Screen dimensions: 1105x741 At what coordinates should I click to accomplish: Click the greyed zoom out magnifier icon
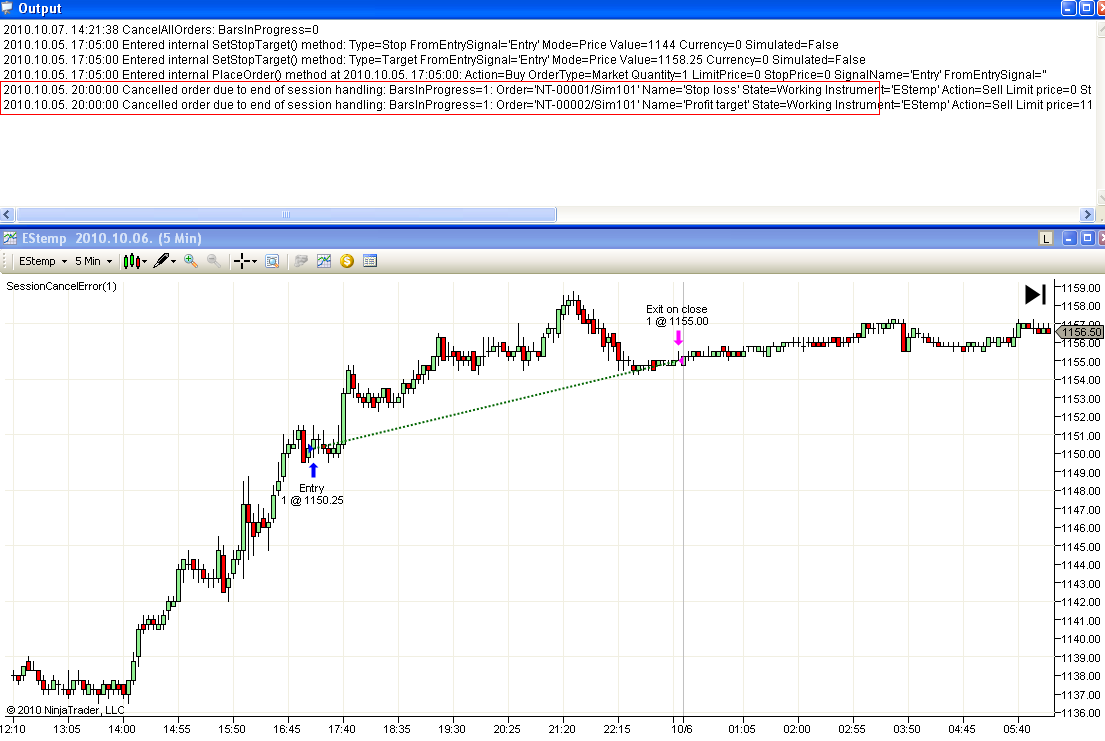coord(214,262)
